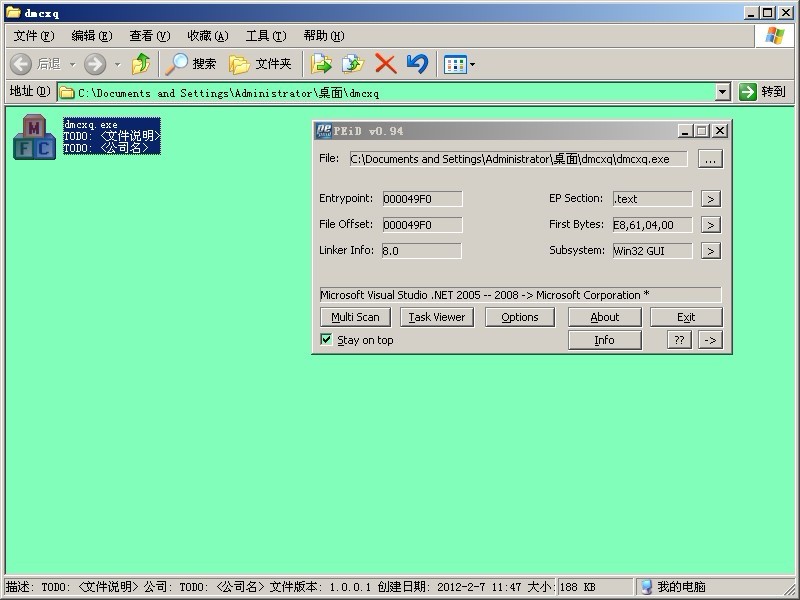The width and height of the screenshot is (800, 600).
Task: Go up one folder level
Action: pyautogui.click(x=141, y=64)
